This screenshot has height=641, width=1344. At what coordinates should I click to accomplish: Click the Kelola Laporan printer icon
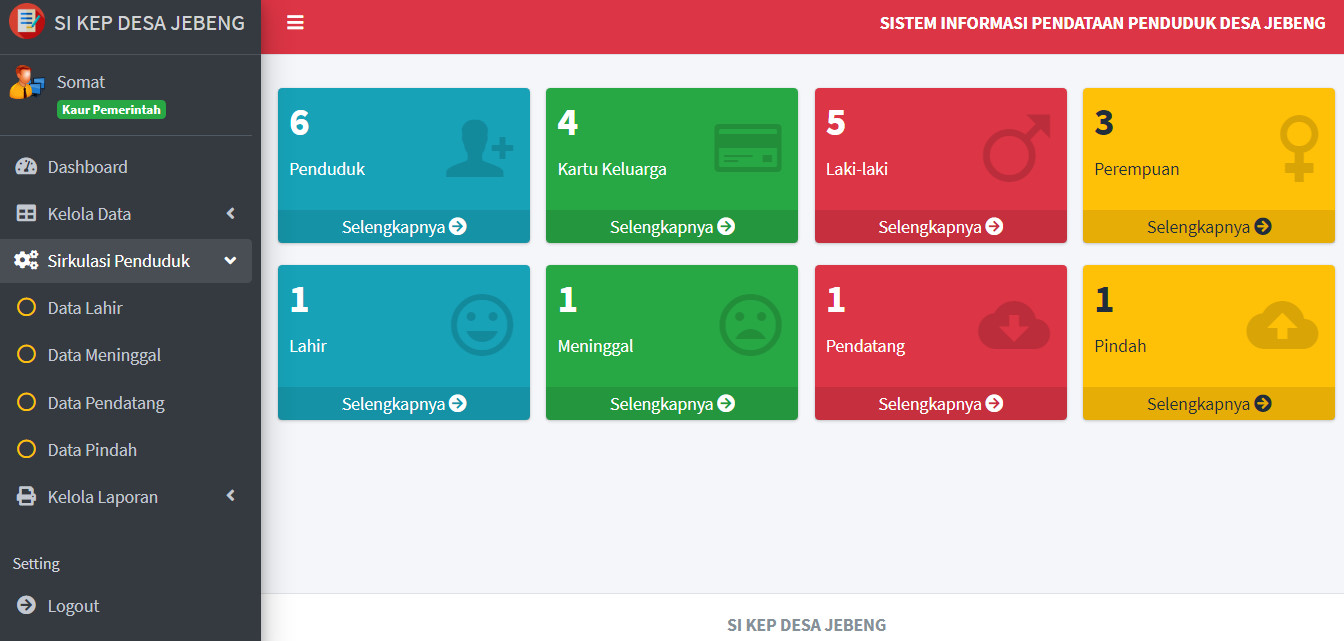pos(26,497)
